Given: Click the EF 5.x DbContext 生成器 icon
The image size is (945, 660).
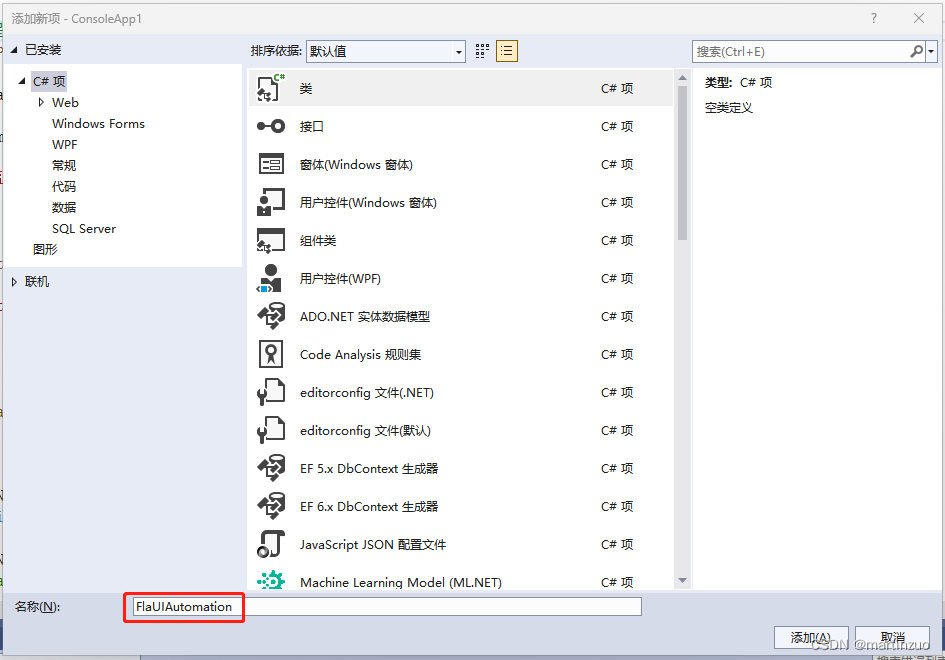Looking at the screenshot, I should coord(271,468).
